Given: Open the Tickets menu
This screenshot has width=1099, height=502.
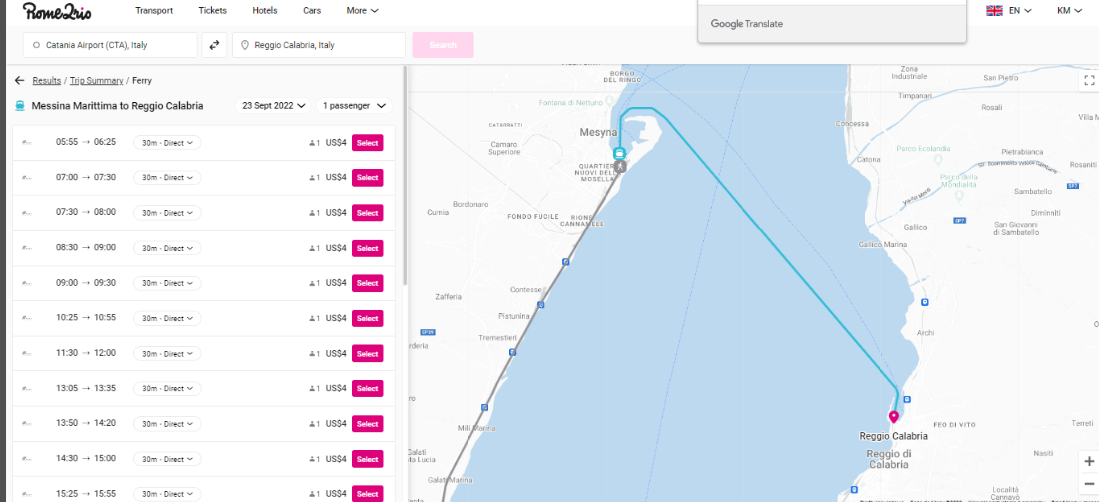Looking at the screenshot, I should click(212, 11).
